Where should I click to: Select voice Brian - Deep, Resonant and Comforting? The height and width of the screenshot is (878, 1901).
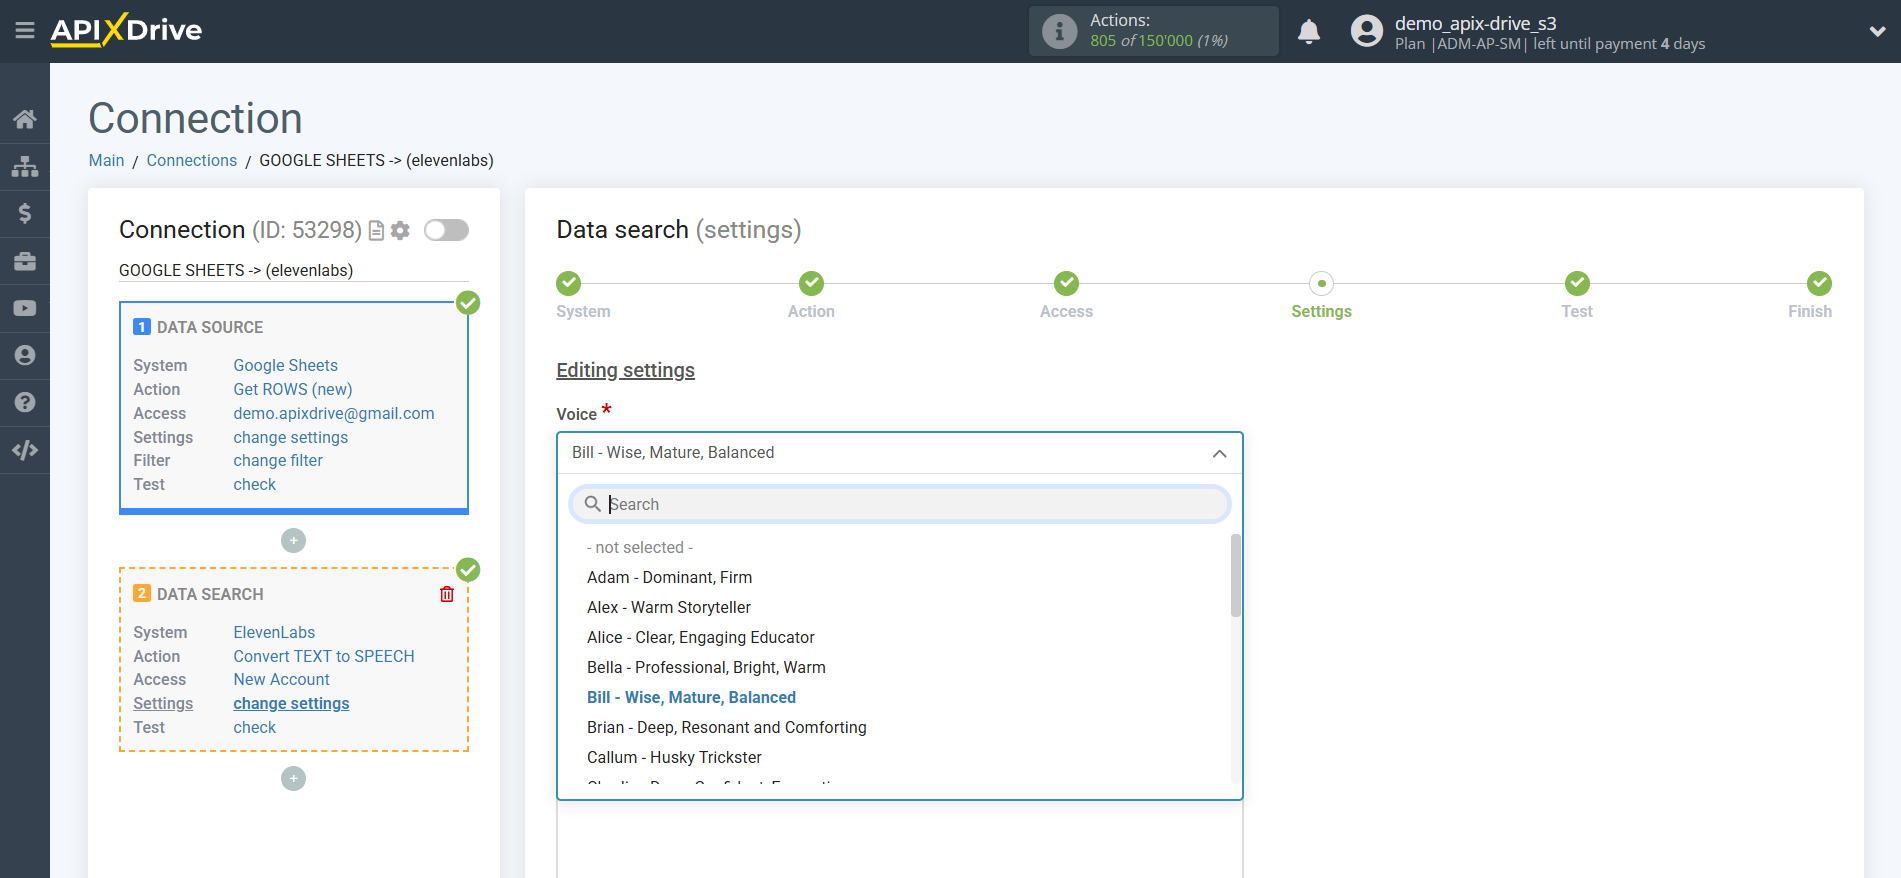726,727
